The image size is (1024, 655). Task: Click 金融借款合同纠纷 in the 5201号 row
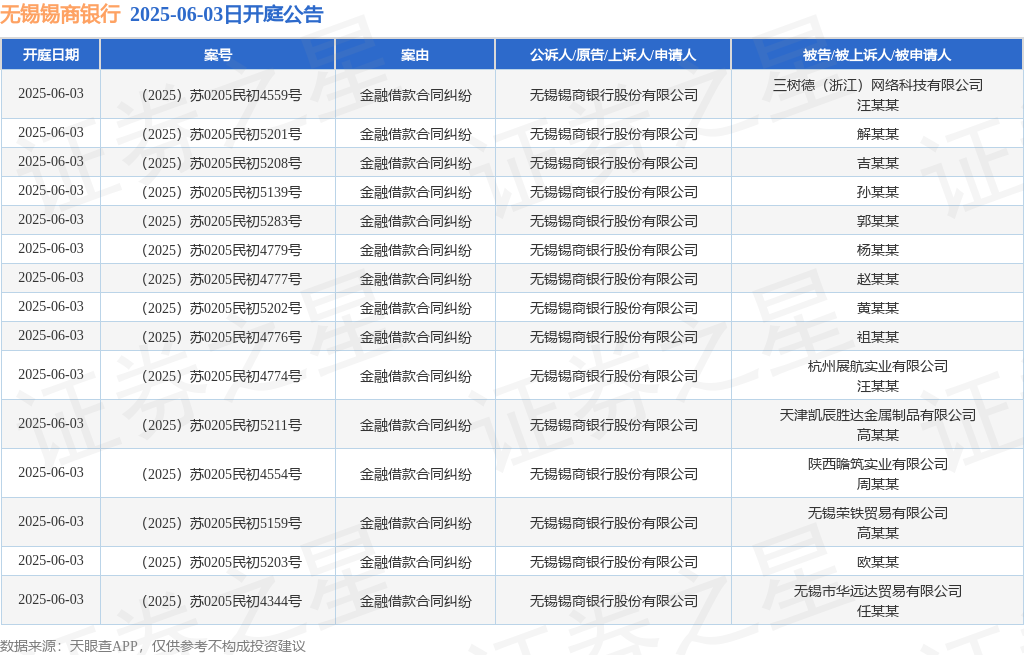pyautogui.click(x=415, y=134)
